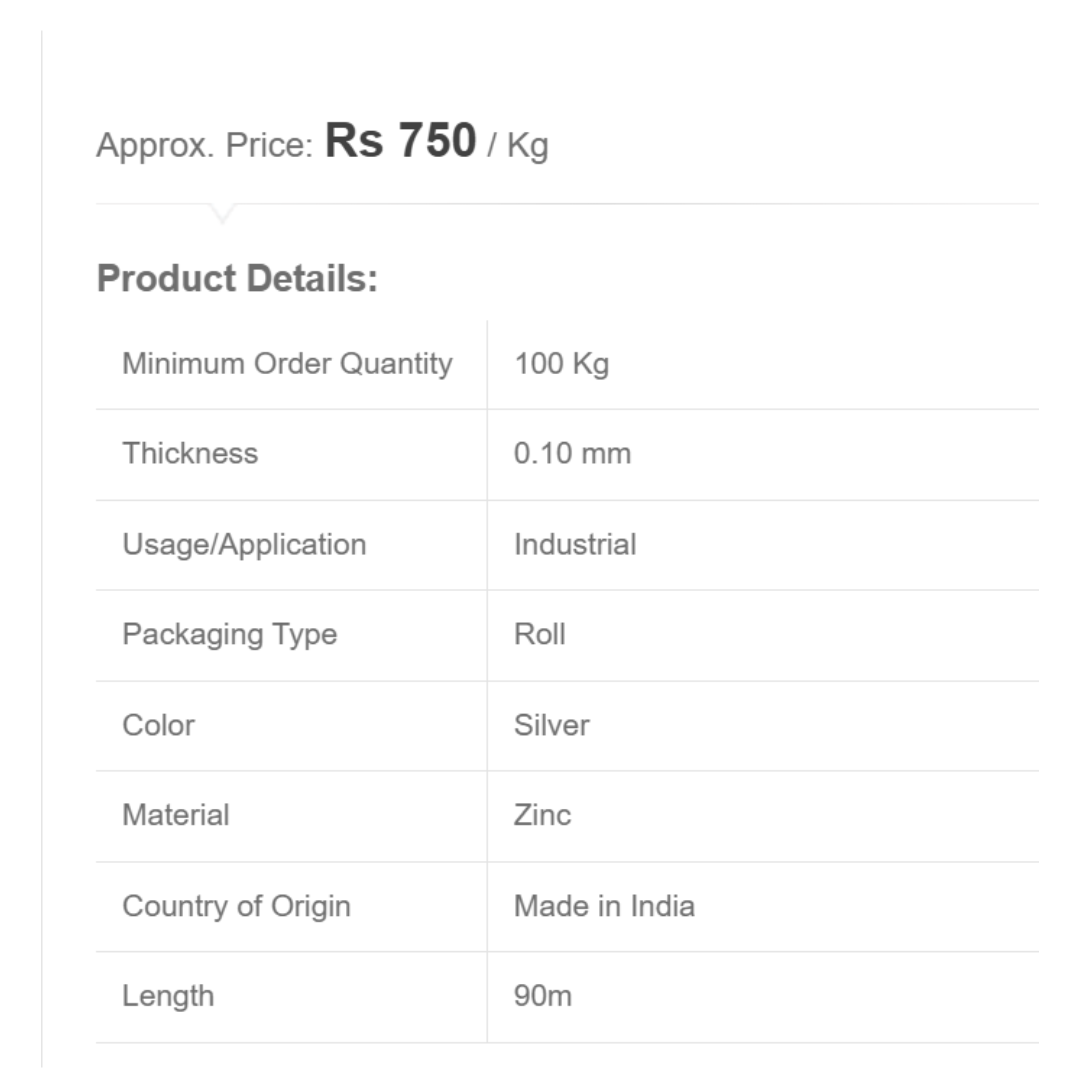Click the Usage/Application label

[x=244, y=545]
